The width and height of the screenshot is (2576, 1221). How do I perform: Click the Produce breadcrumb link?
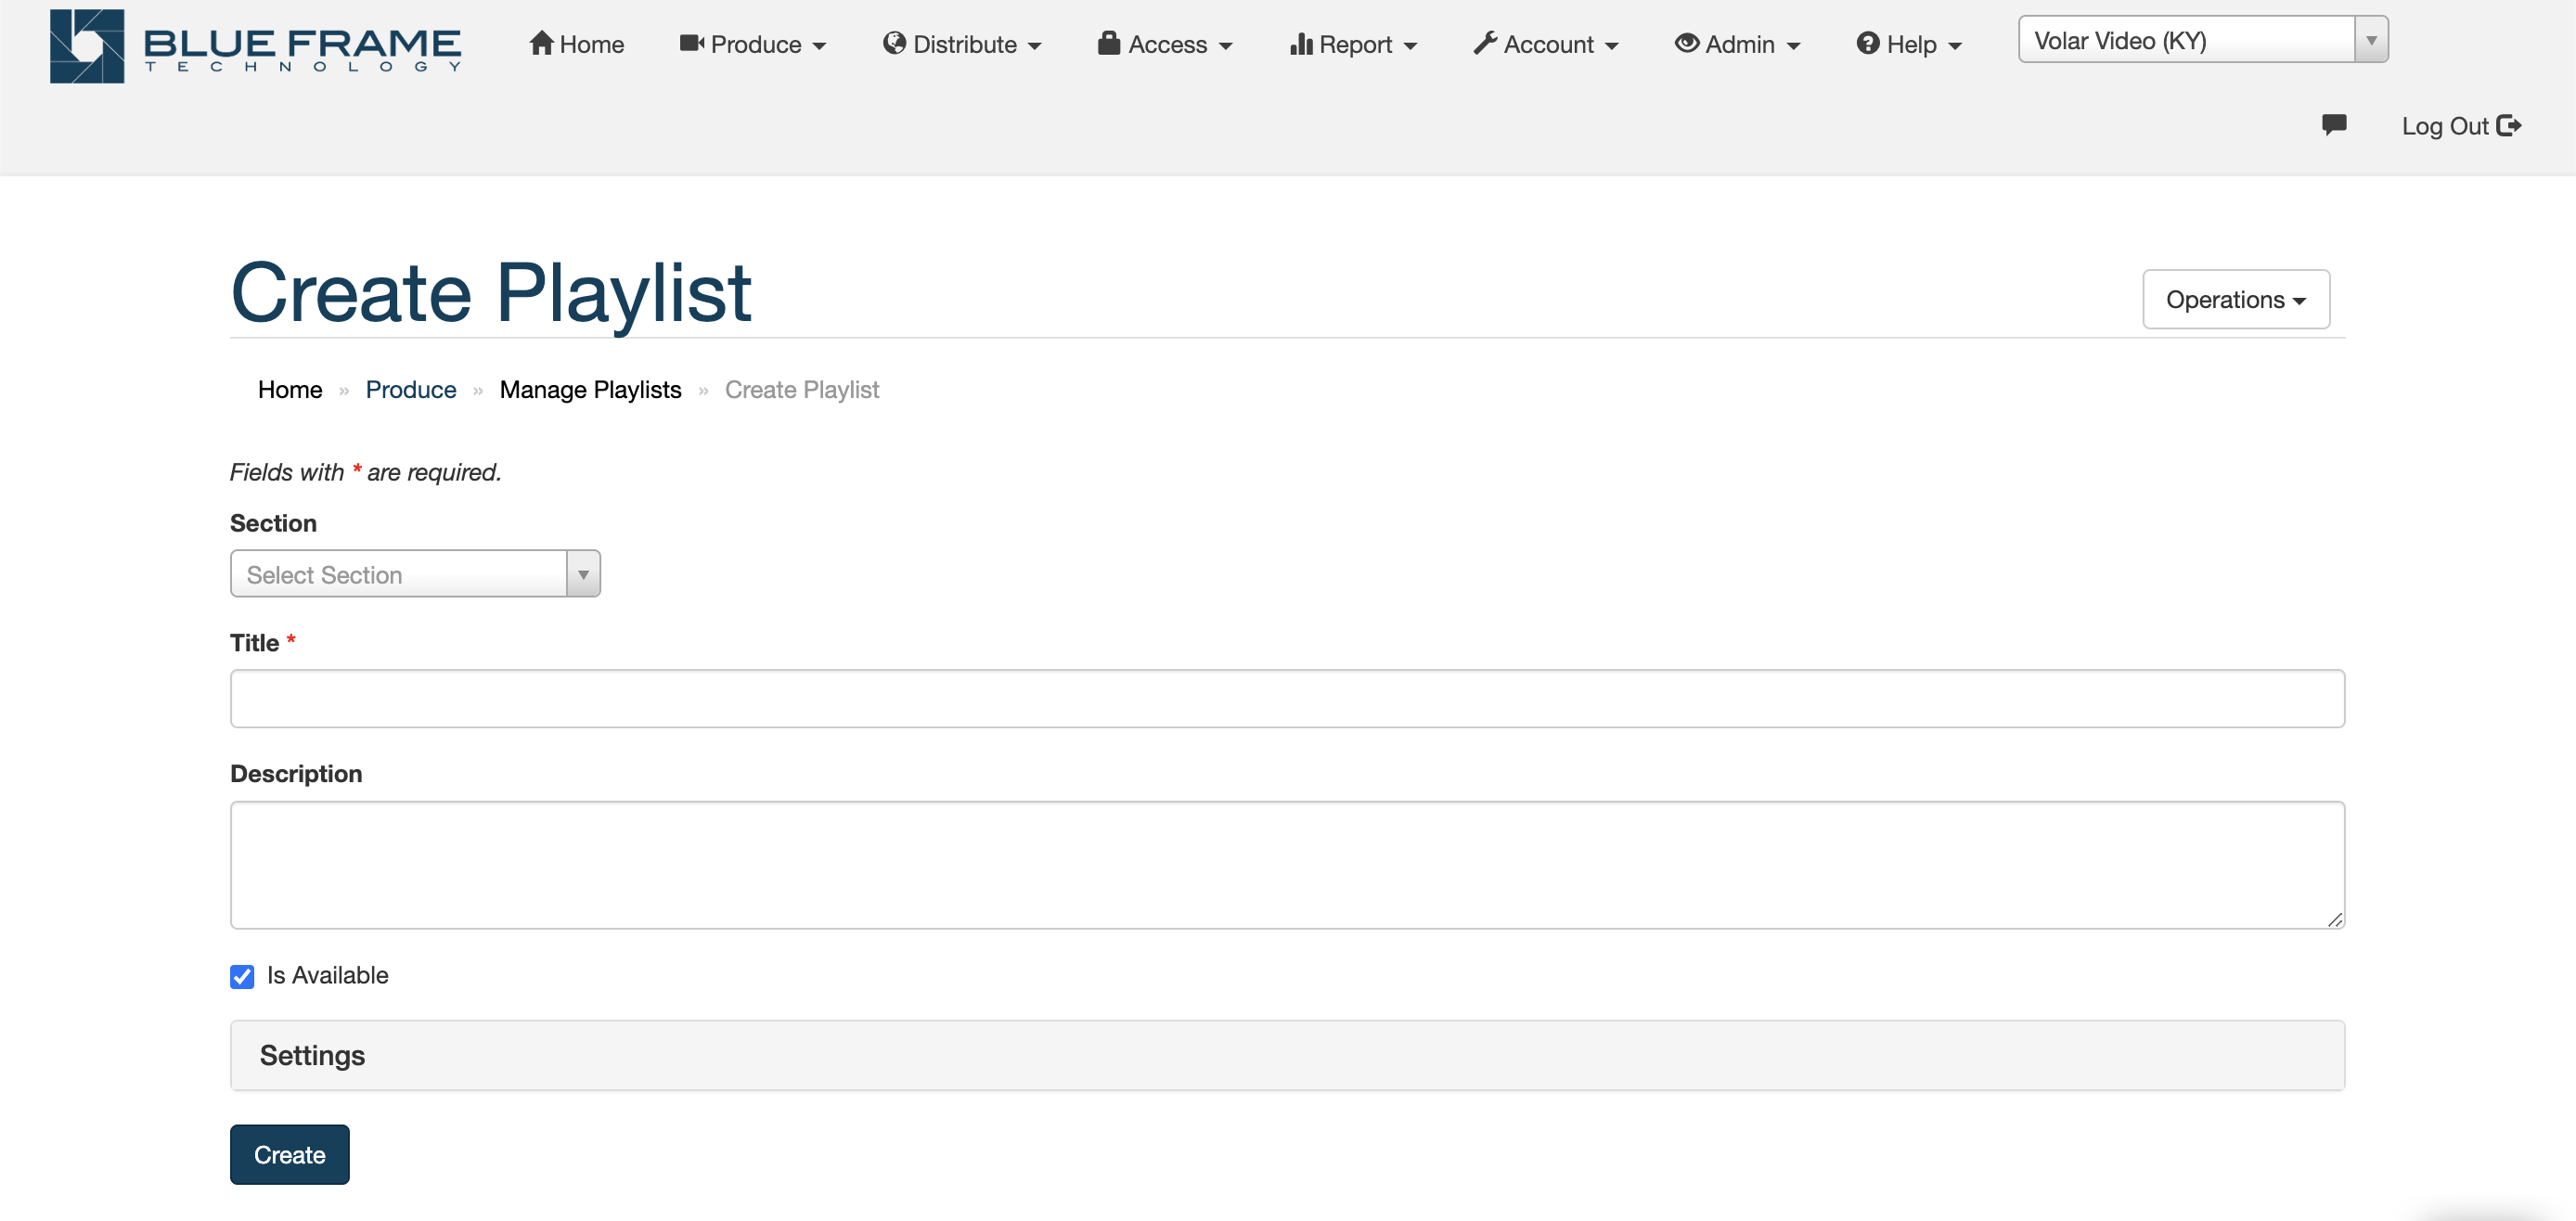pos(411,390)
